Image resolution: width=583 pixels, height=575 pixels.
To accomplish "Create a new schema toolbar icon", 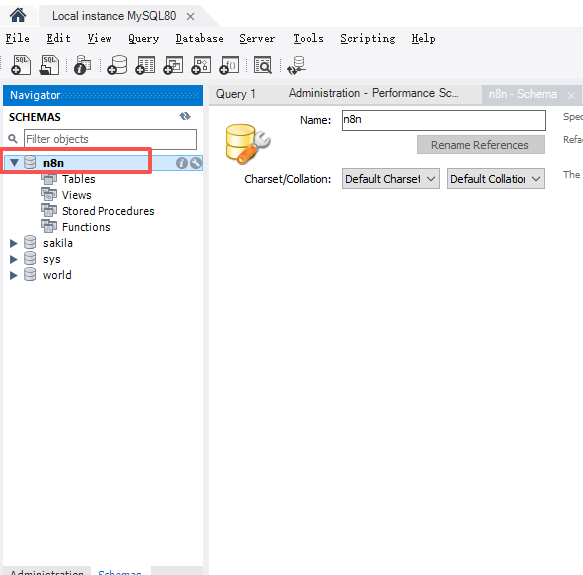I will [x=117, y=65].
